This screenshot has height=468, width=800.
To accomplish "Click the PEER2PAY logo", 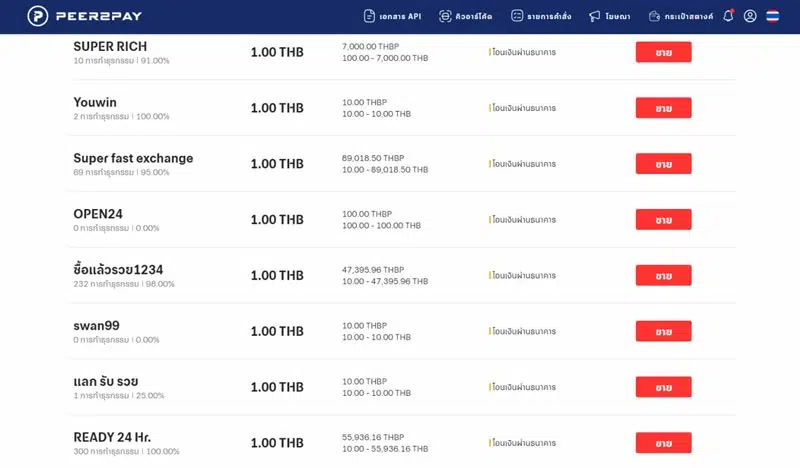I will click(x=73, y=16).
